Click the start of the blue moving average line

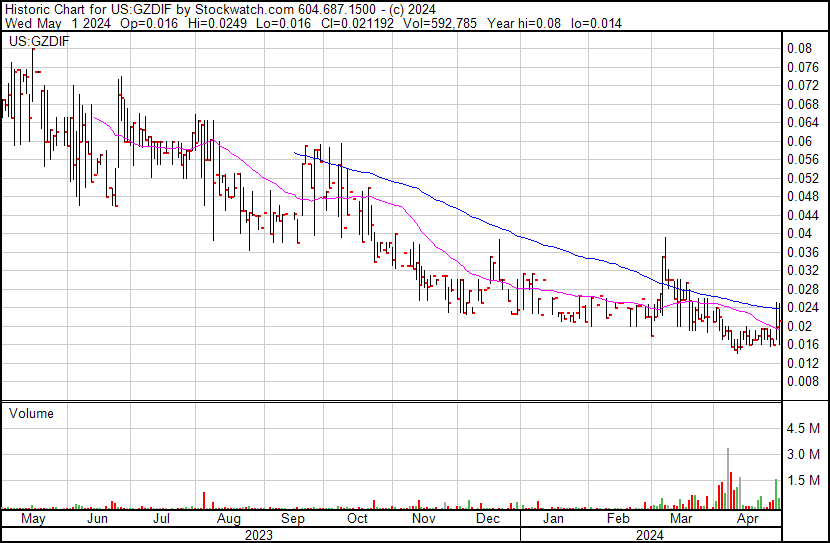295,152
